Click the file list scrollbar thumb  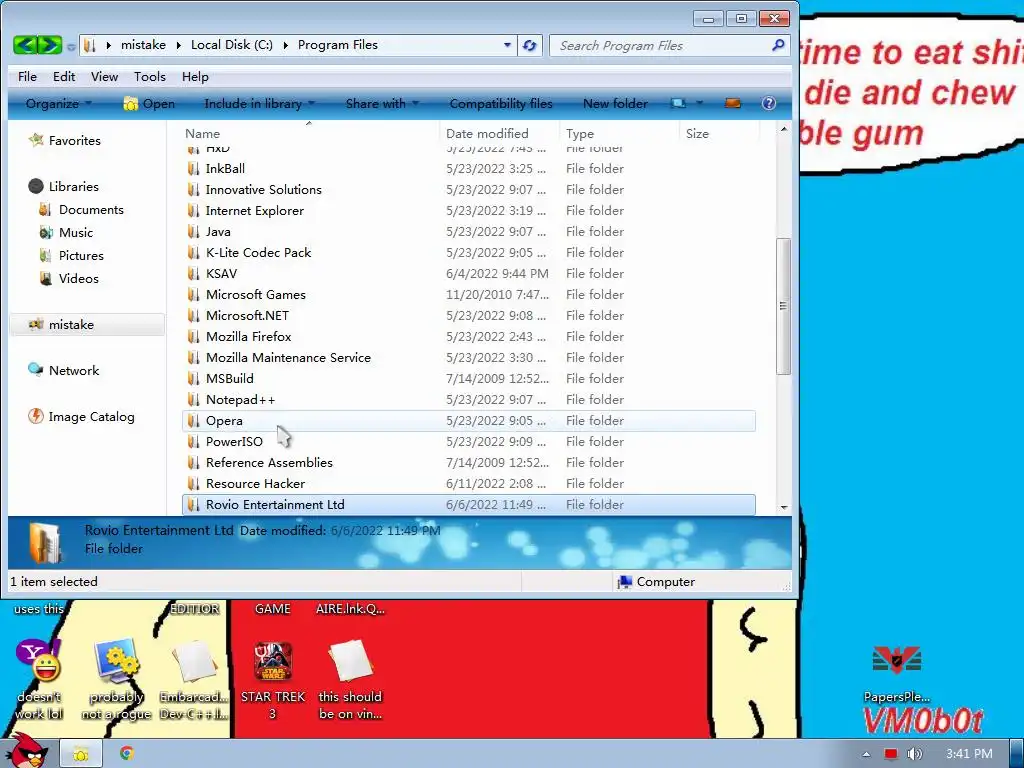click(x=783, y=306)
